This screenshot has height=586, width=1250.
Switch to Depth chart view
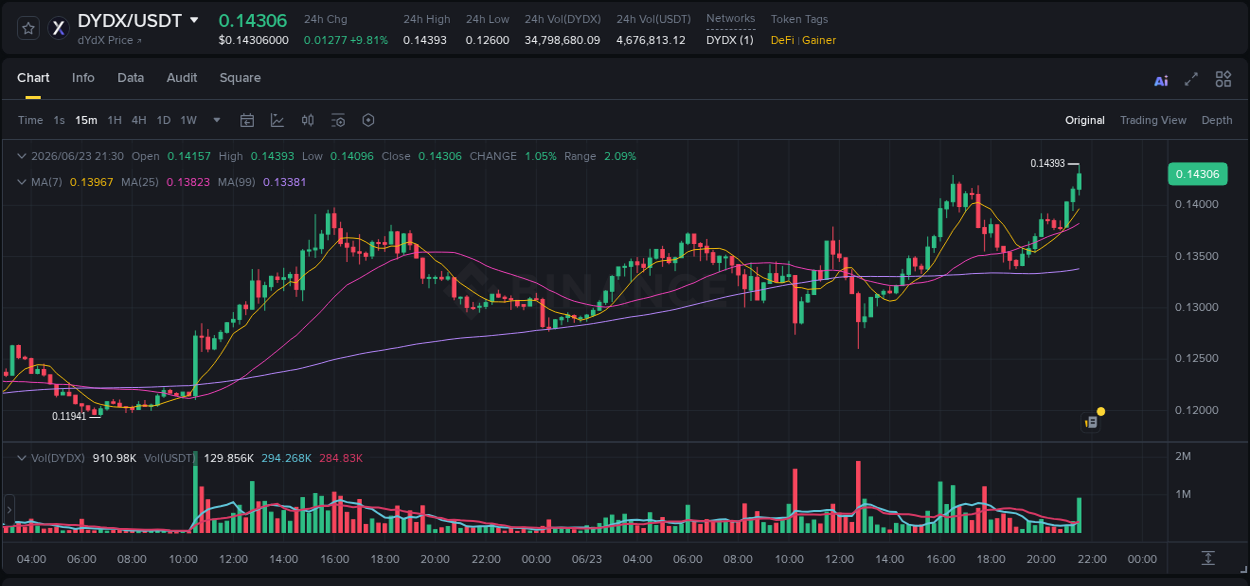point(1217,120)
